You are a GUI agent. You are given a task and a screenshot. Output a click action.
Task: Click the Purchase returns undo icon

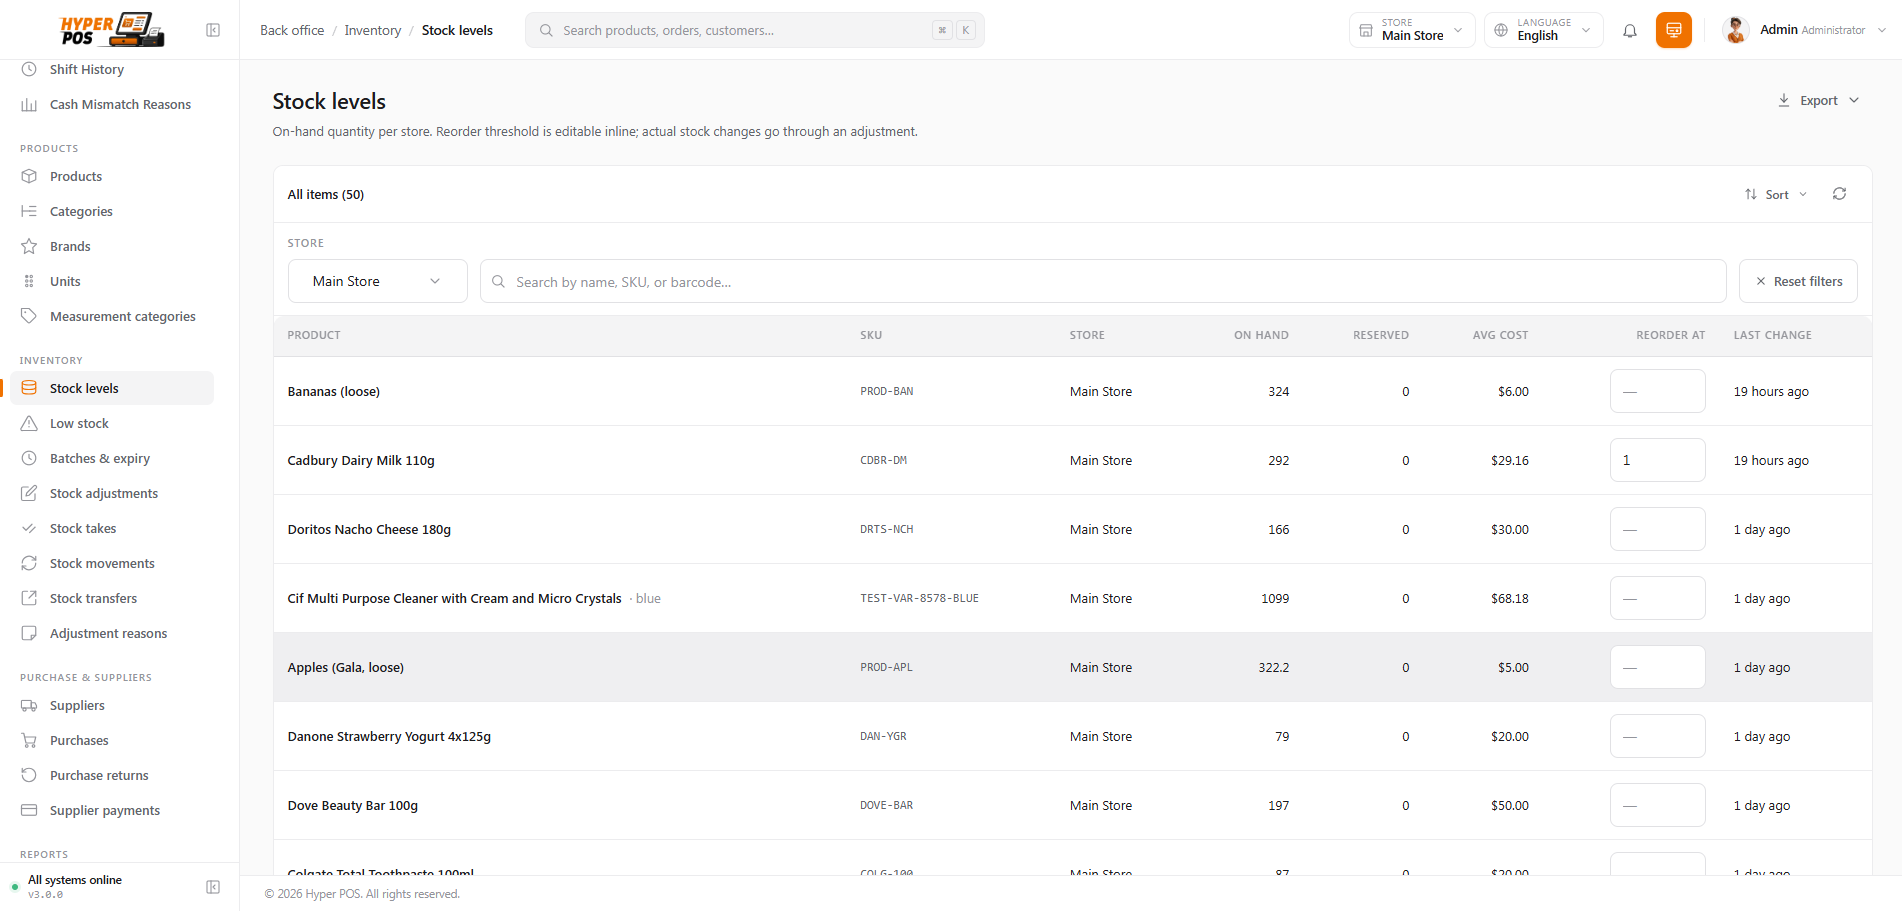29,775
